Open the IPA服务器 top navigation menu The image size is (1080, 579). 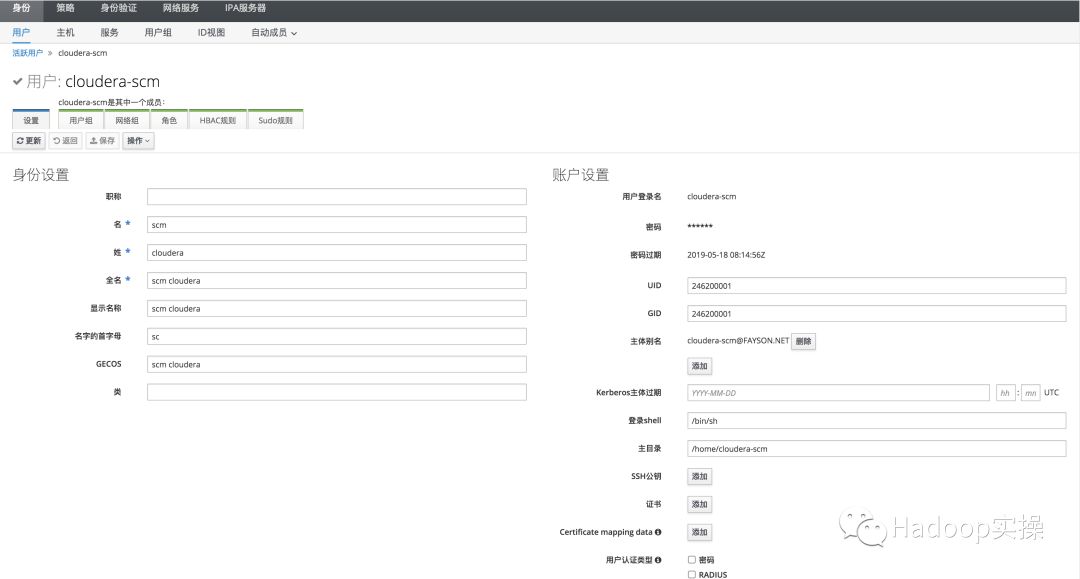[x=245, y=8]
